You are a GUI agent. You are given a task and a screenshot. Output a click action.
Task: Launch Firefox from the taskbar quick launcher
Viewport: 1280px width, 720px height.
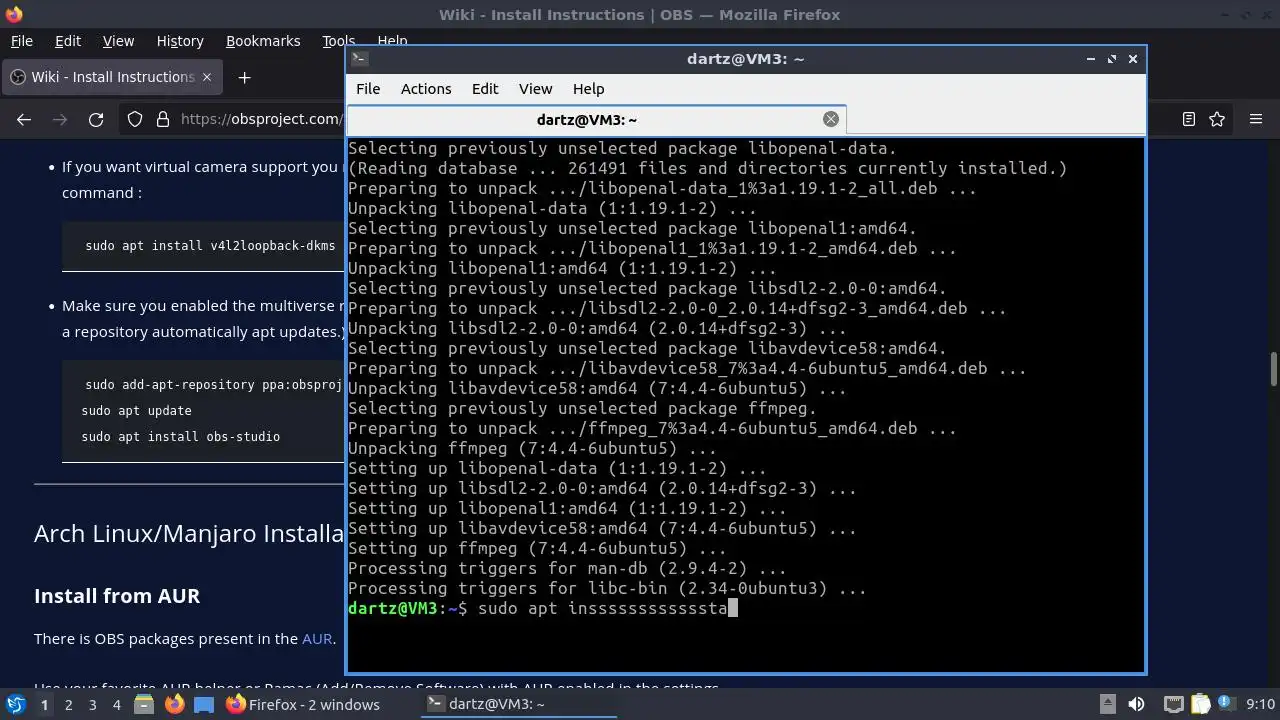174,704
